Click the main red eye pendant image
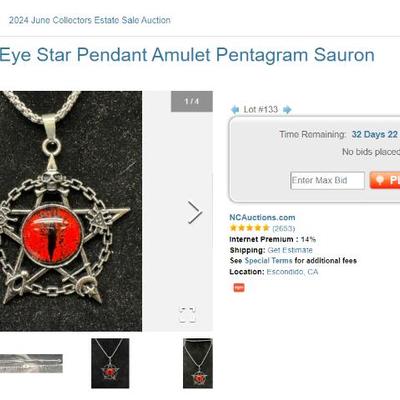This screenshot has height=400, width=400. [71, 211]
